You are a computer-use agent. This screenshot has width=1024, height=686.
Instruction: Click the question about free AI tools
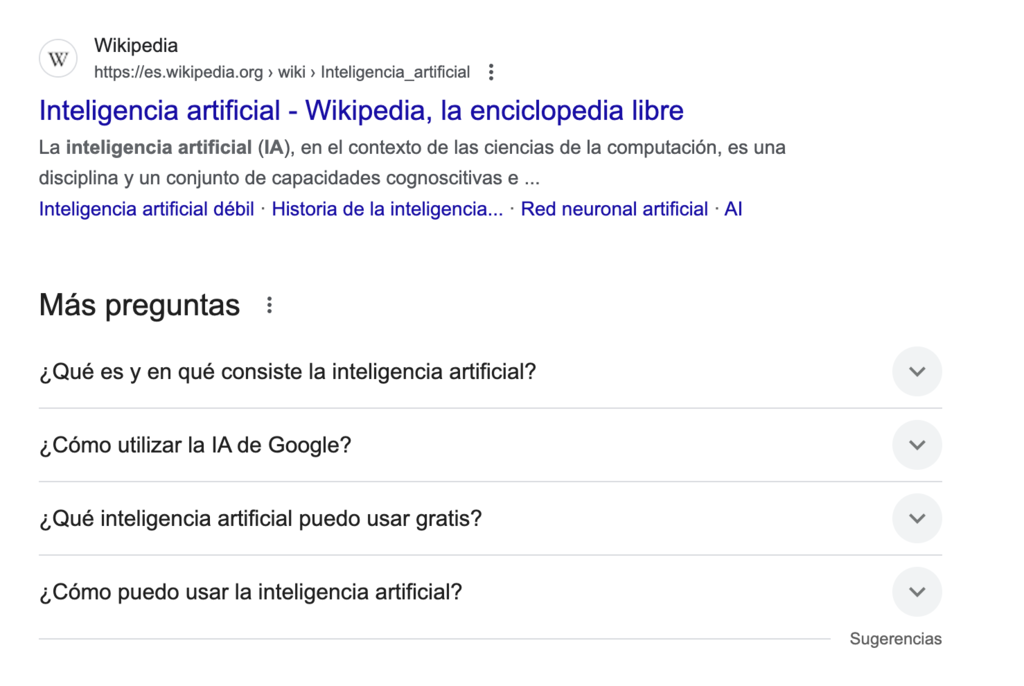(x=260, y=518)
